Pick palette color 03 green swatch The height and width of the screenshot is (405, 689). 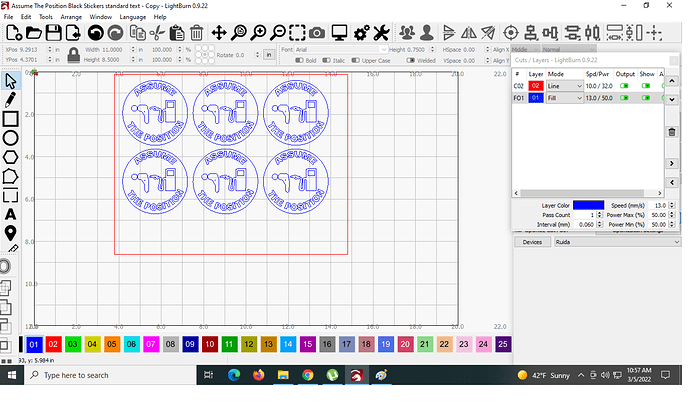click(72, 344)
